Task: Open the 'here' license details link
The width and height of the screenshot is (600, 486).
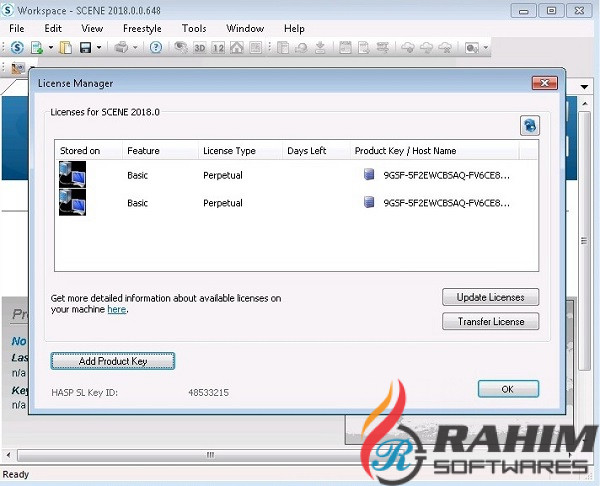Action: (117, 309)
